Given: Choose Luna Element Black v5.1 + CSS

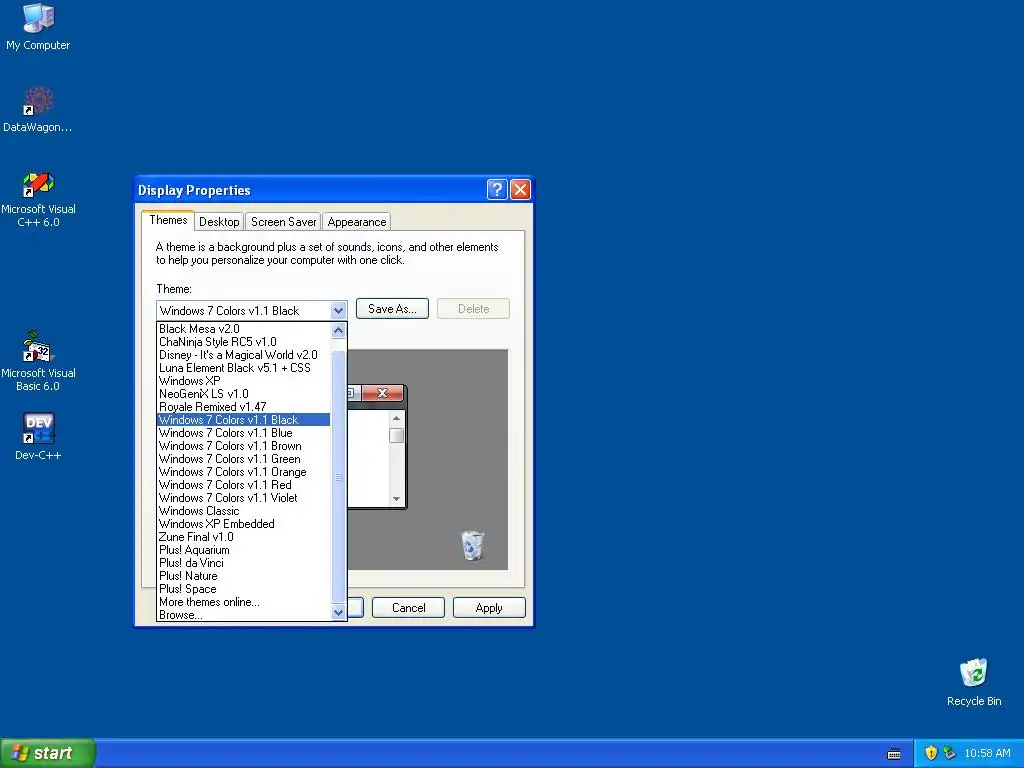Looking at the screenshot, I should (x=244, y=368).
